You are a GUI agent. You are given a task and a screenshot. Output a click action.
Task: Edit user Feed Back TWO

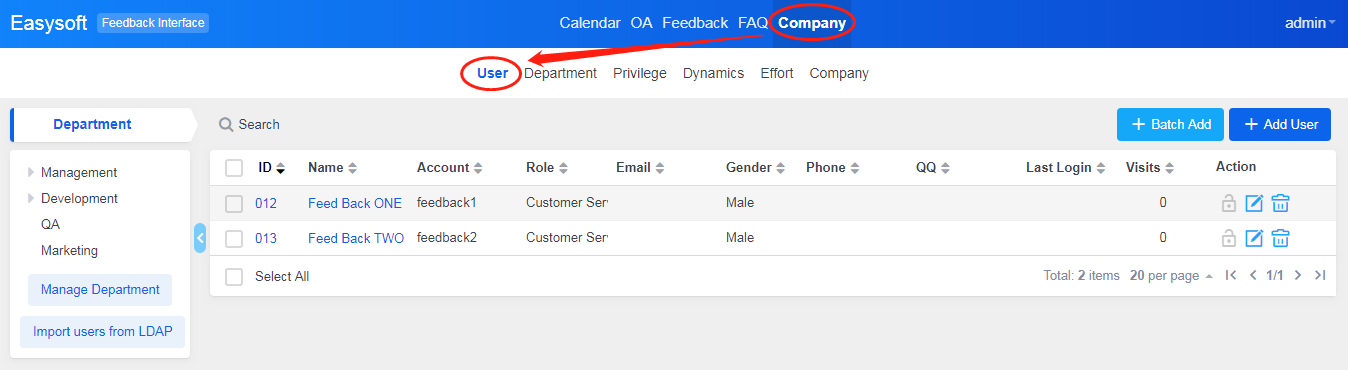tap(1254, 238)
